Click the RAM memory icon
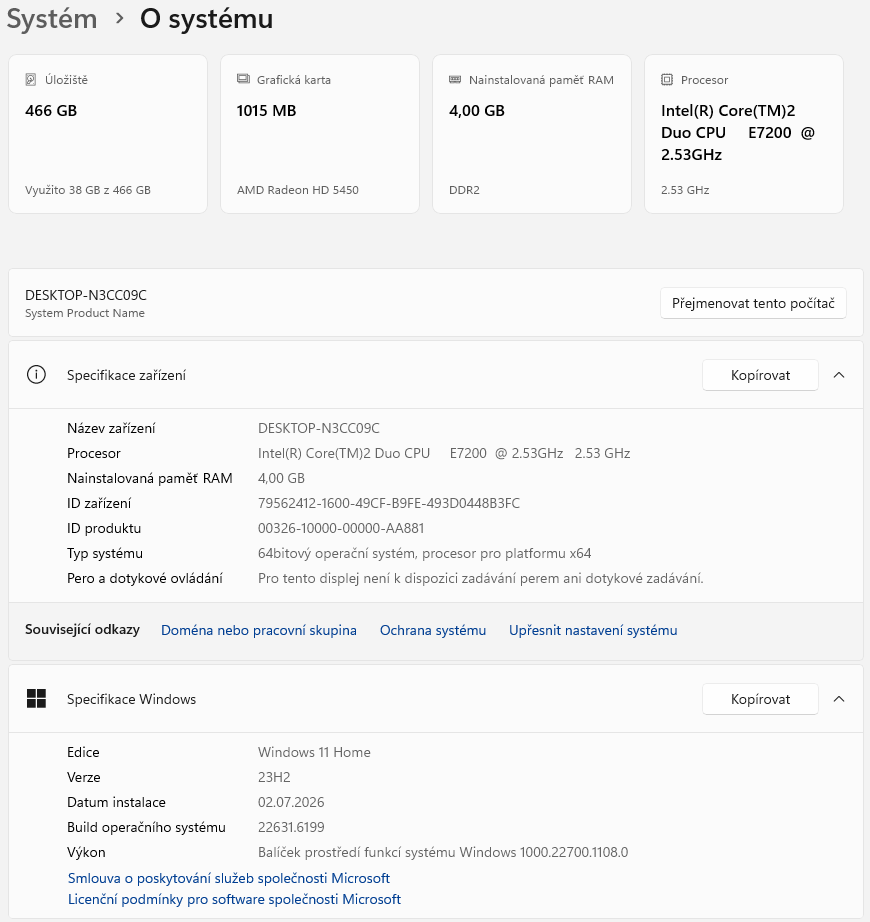The image size is (870, 922). click(x=455, y=79)
